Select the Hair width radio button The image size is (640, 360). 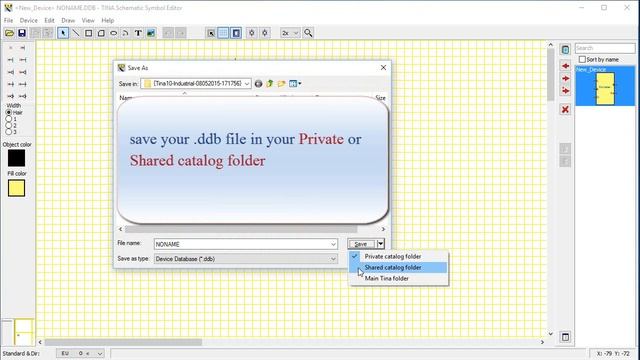[x=9, y=112]
